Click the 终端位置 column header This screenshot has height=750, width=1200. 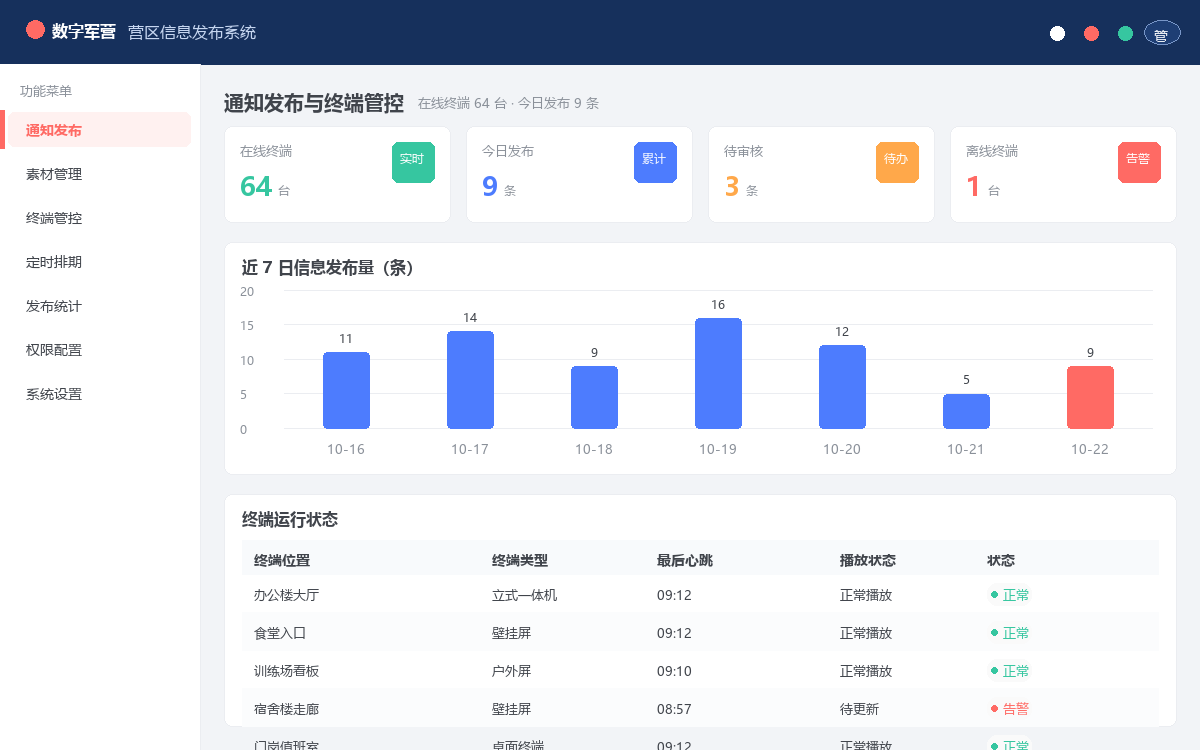282,560
